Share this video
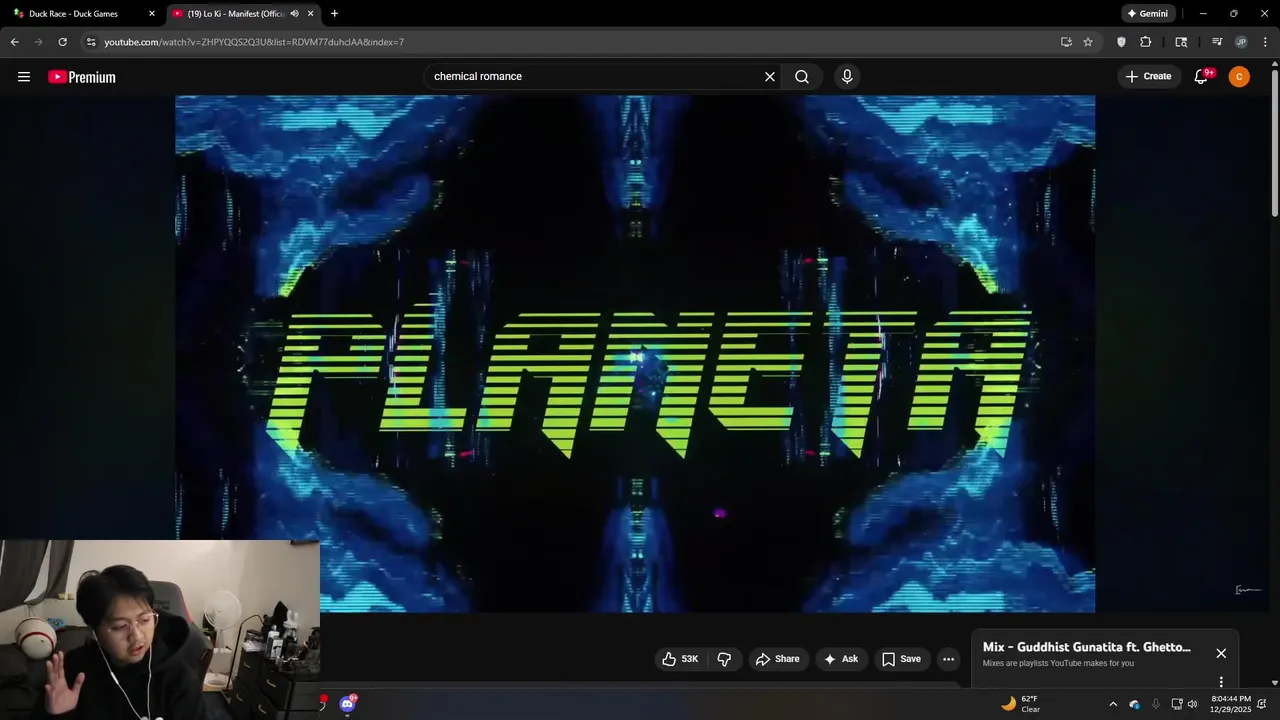Screen dimensions: 1280x720 tap(778, 659)
